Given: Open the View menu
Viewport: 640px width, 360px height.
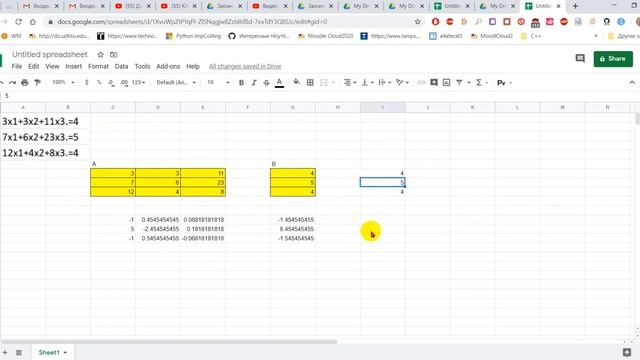Looking at the screenshot, I should [52, 66].
